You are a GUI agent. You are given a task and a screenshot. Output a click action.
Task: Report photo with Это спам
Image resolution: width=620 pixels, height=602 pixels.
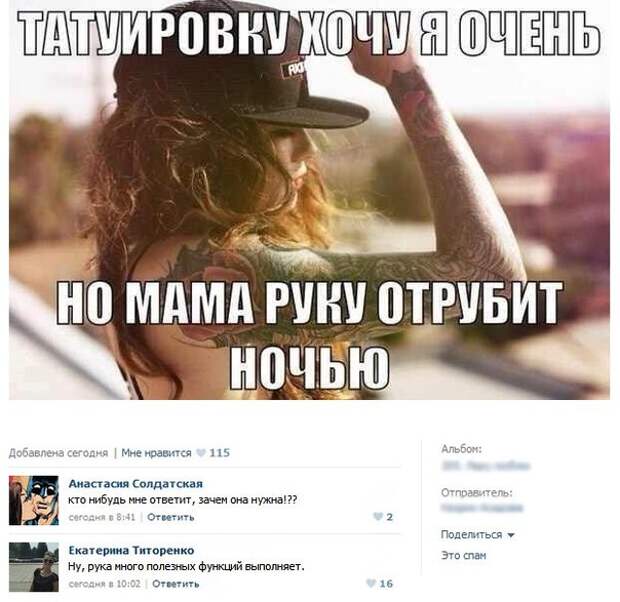coord(463,555)
